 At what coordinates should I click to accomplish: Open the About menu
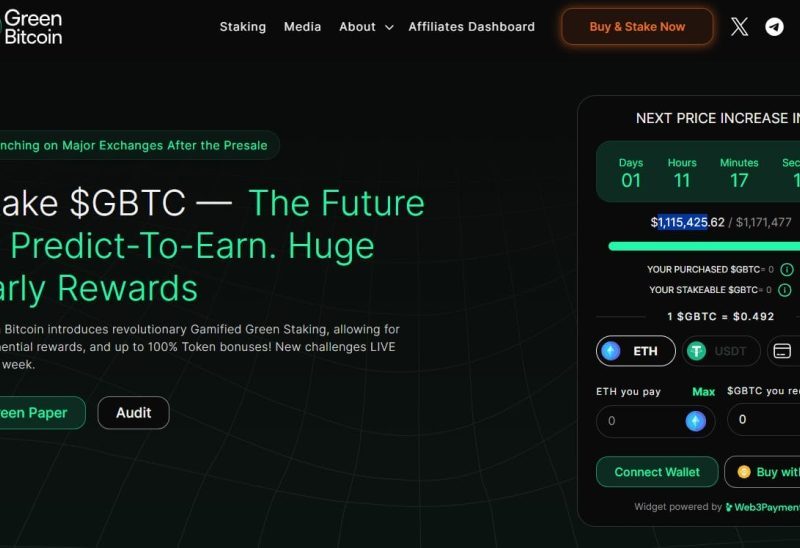[x=357, y=27]
